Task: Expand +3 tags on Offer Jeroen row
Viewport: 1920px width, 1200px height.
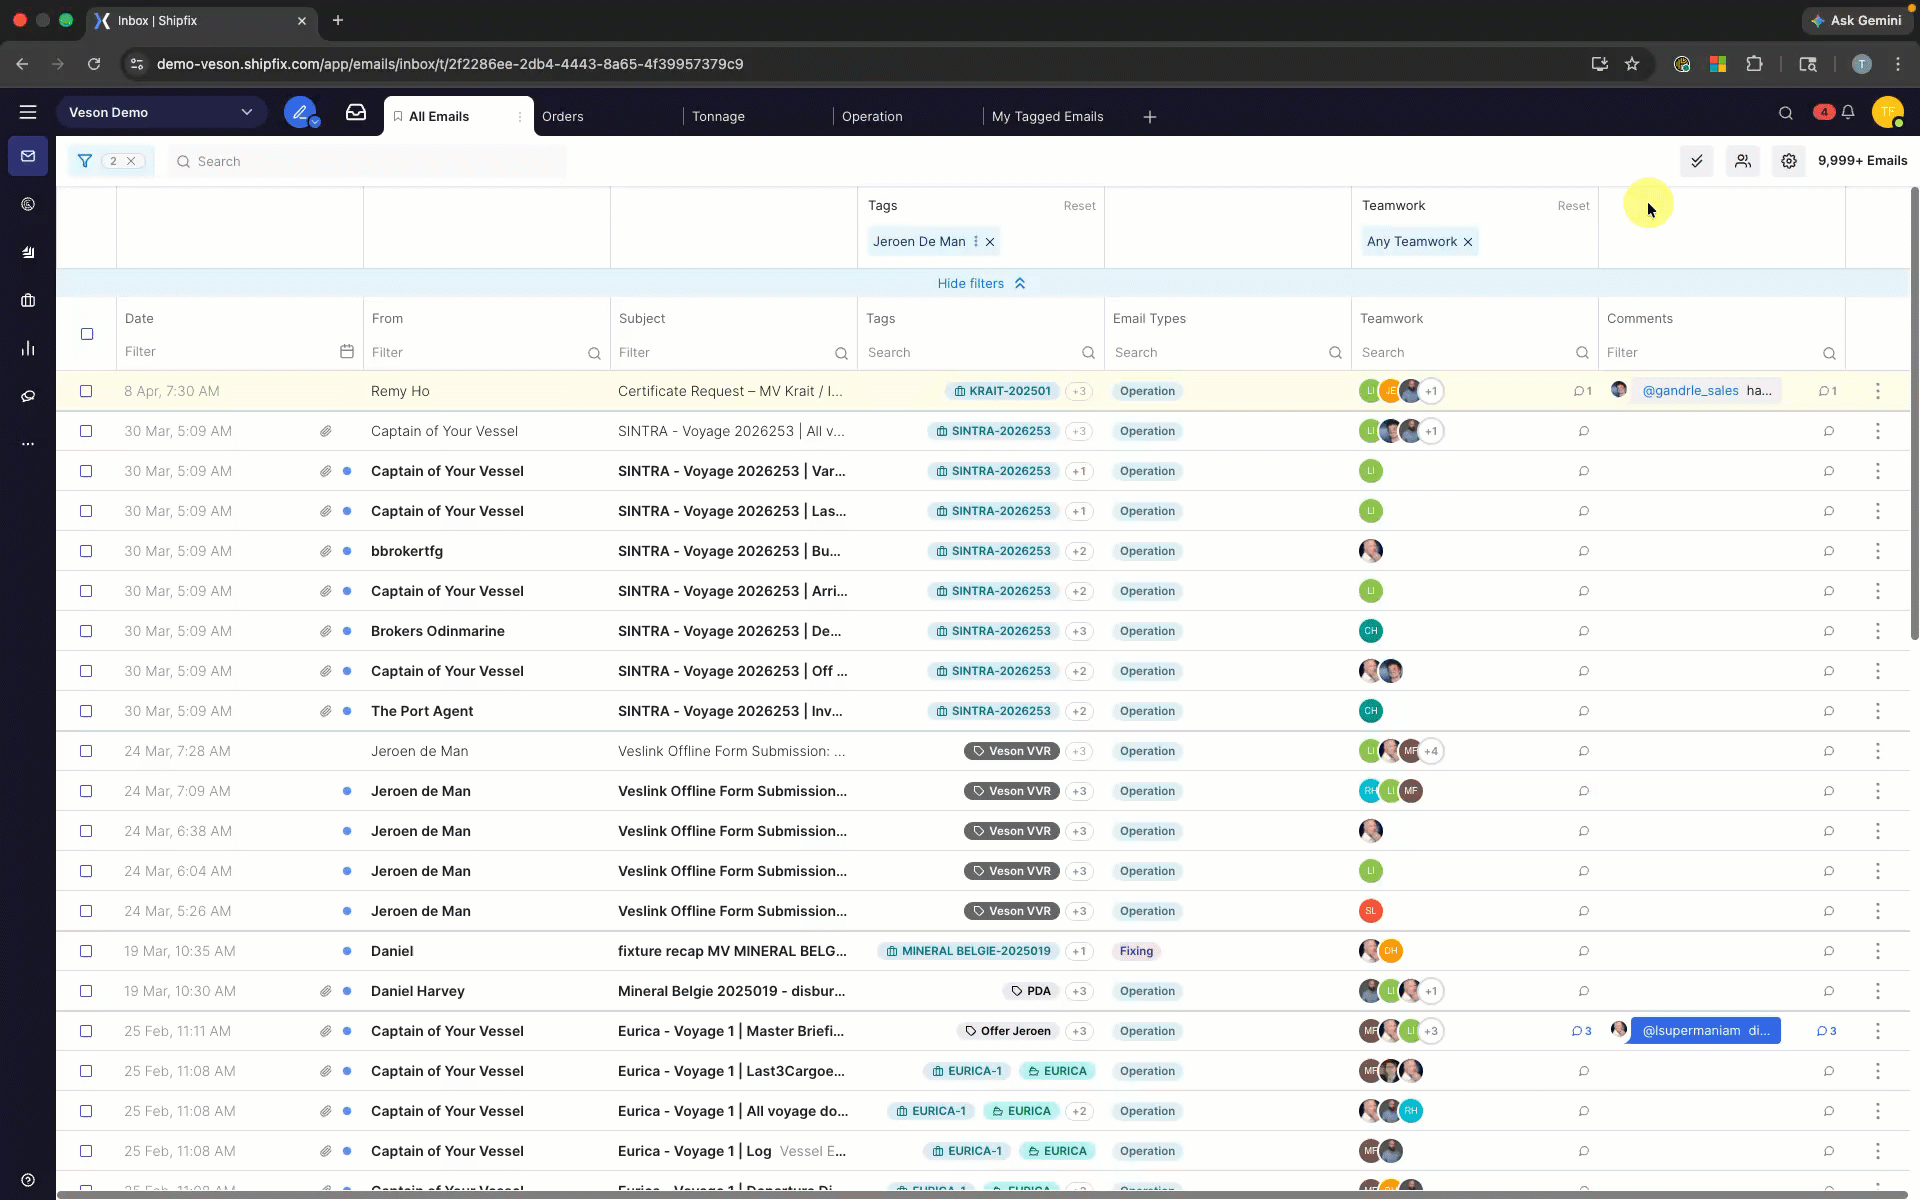Action: (1079, 1031)
